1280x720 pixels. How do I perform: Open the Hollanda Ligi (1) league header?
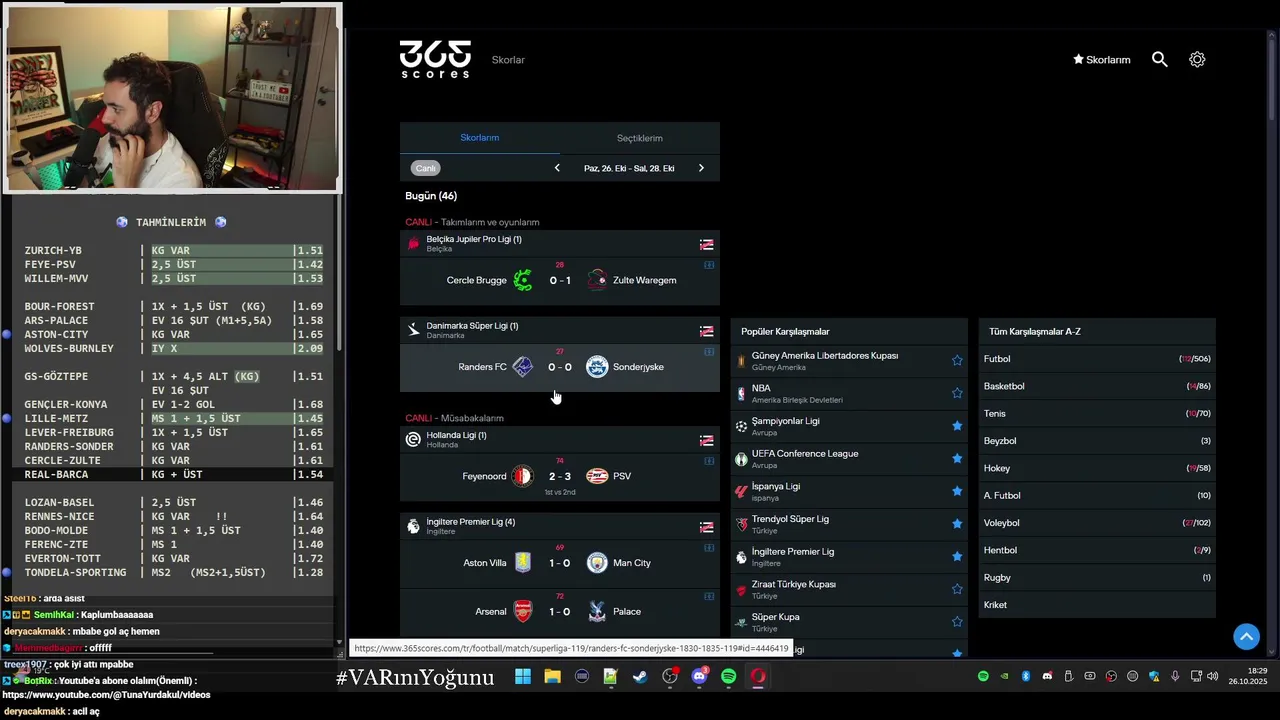[559, 439]
